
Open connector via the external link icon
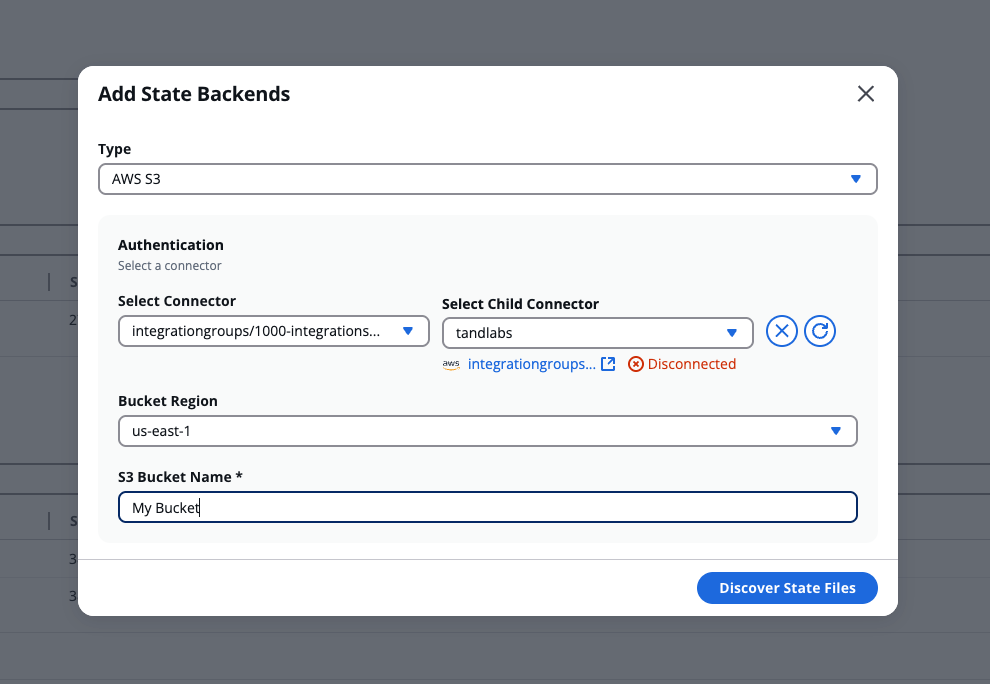[609, 364]
